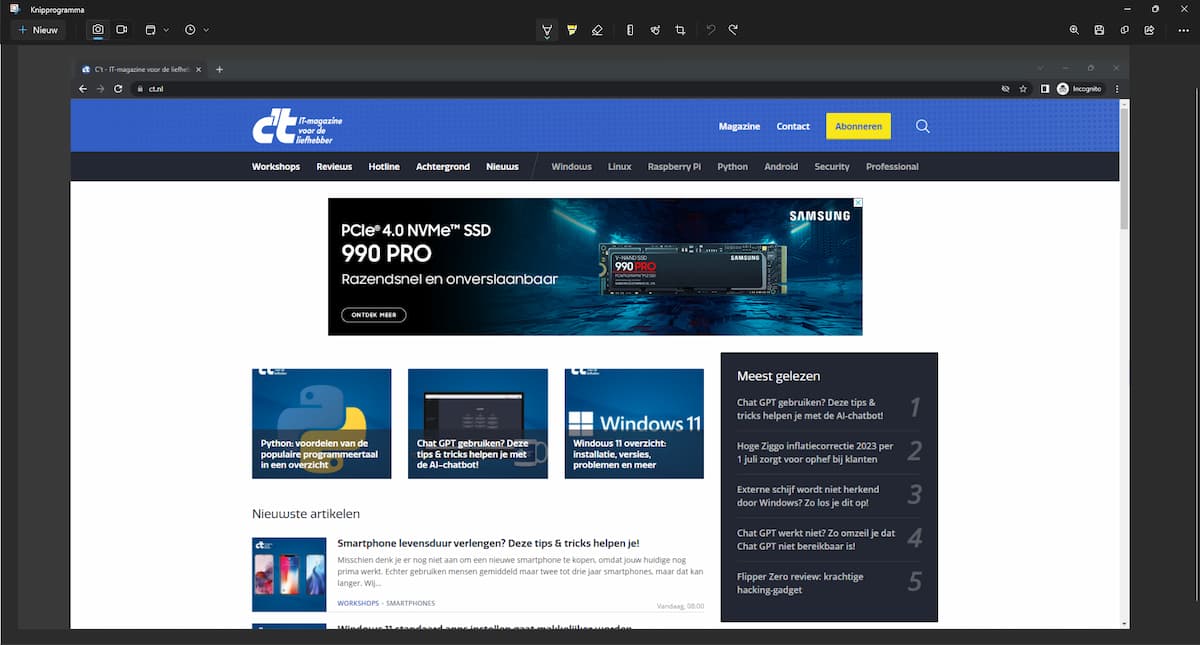Expand the snip delay timer dropdown
Screen dimensions: 1200x645
pyautogui.click(x=196, y=30)
